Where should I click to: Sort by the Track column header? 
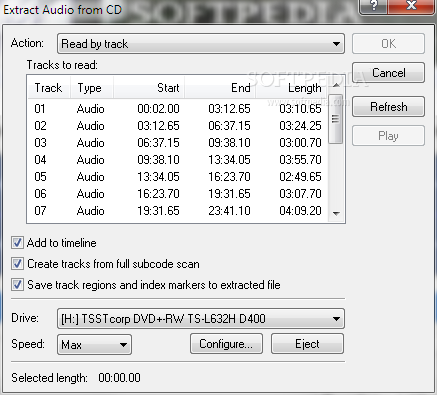pos(49,88)
